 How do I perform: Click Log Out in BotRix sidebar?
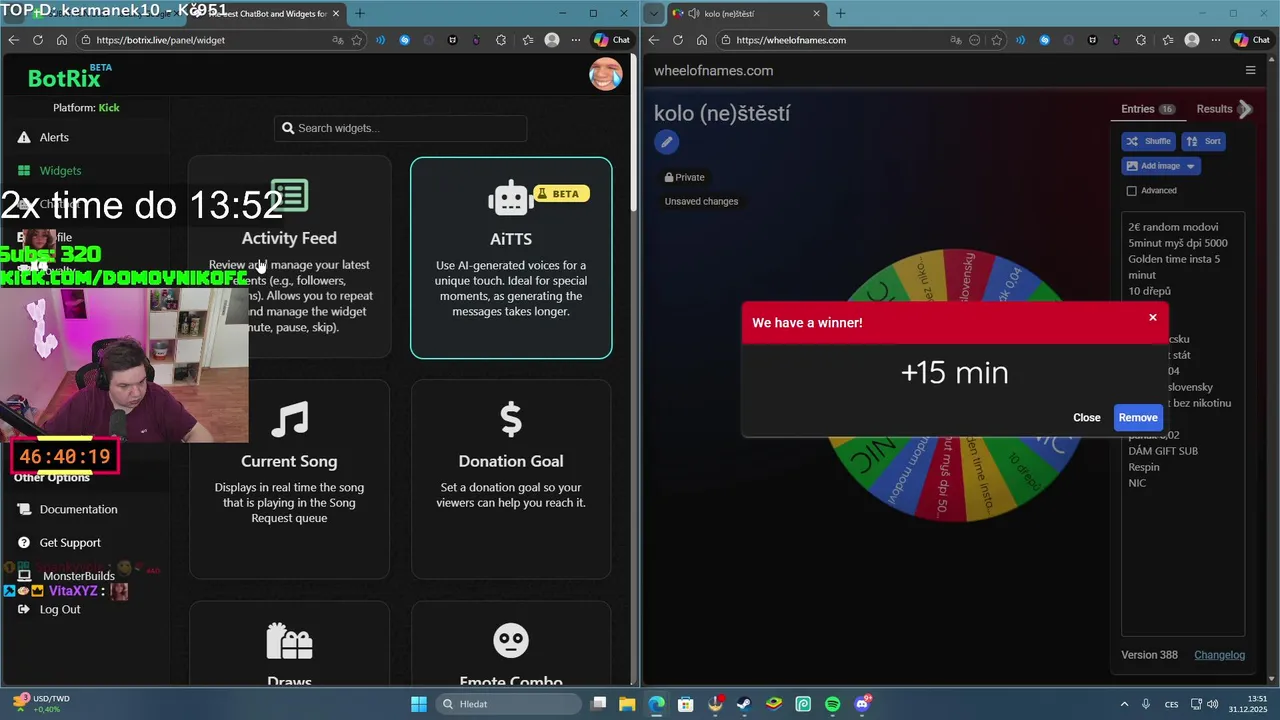(59, 609)
